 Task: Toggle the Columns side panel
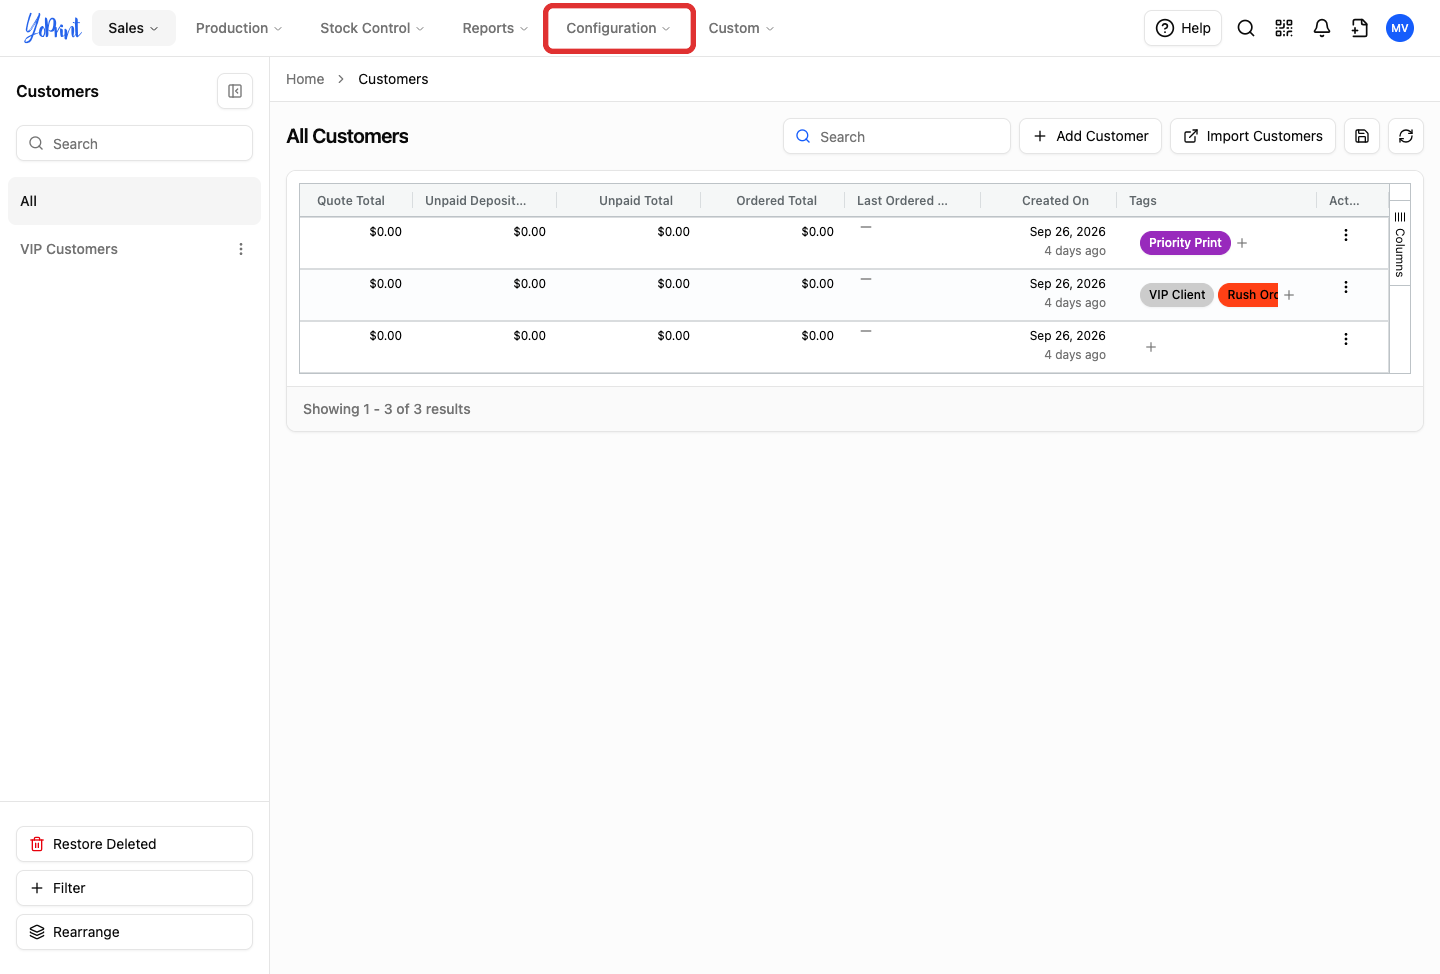(1400, 245)
